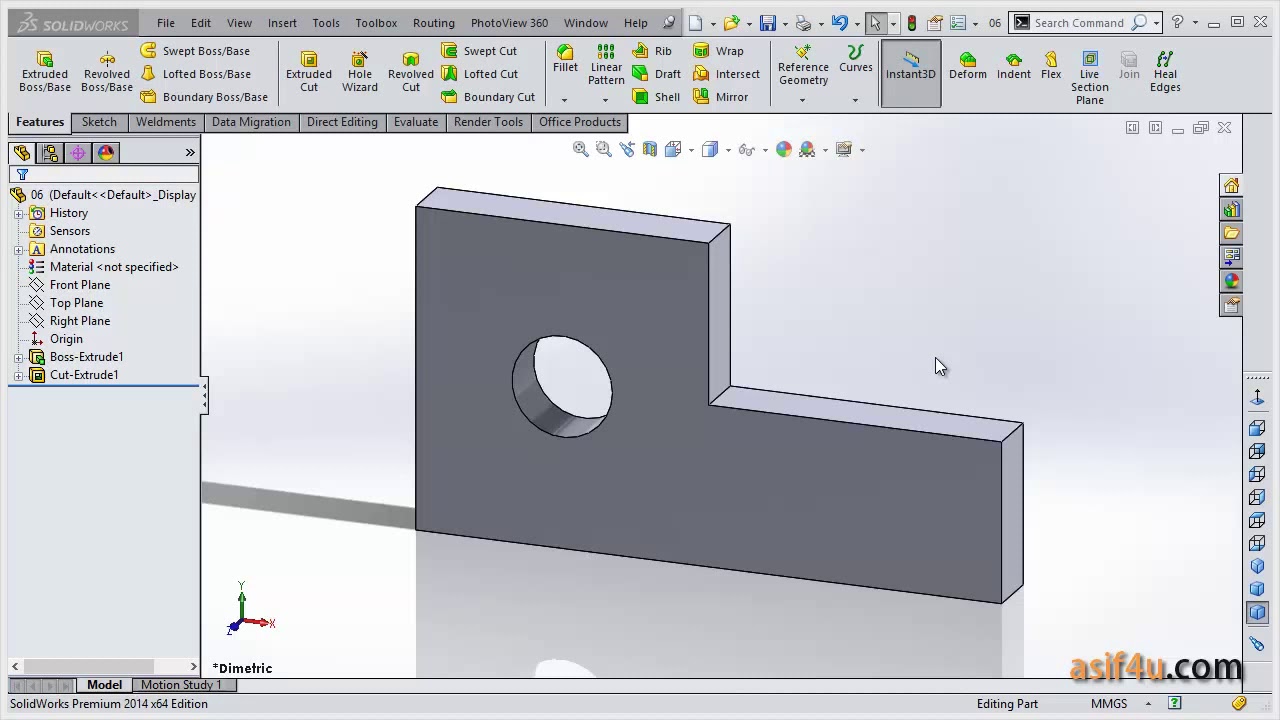Screen dimensions: 1280x720
Task: Click the Normal To view icon
Action: (x=1258, y=398)
